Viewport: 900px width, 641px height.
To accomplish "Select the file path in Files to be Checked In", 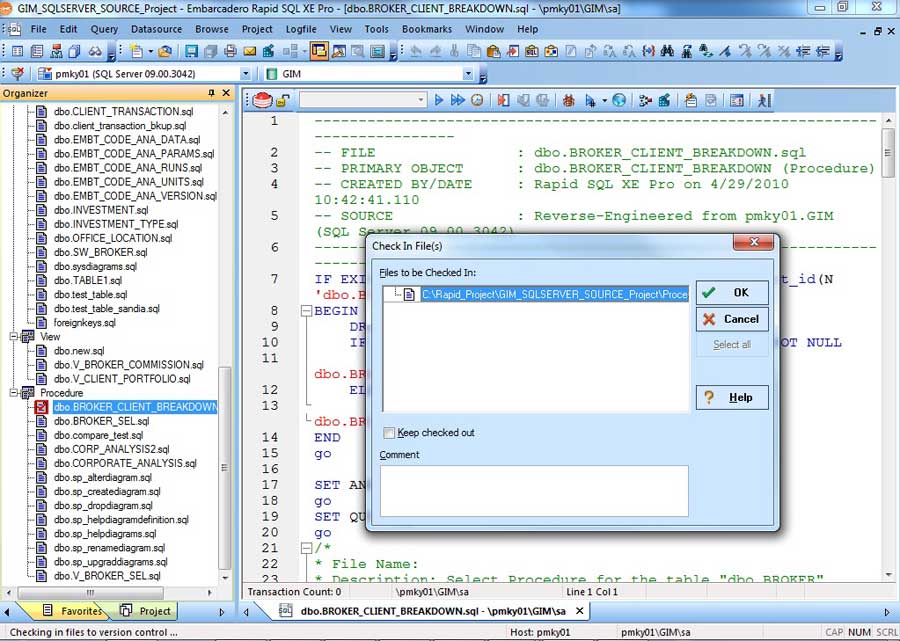I will point(554,294).
